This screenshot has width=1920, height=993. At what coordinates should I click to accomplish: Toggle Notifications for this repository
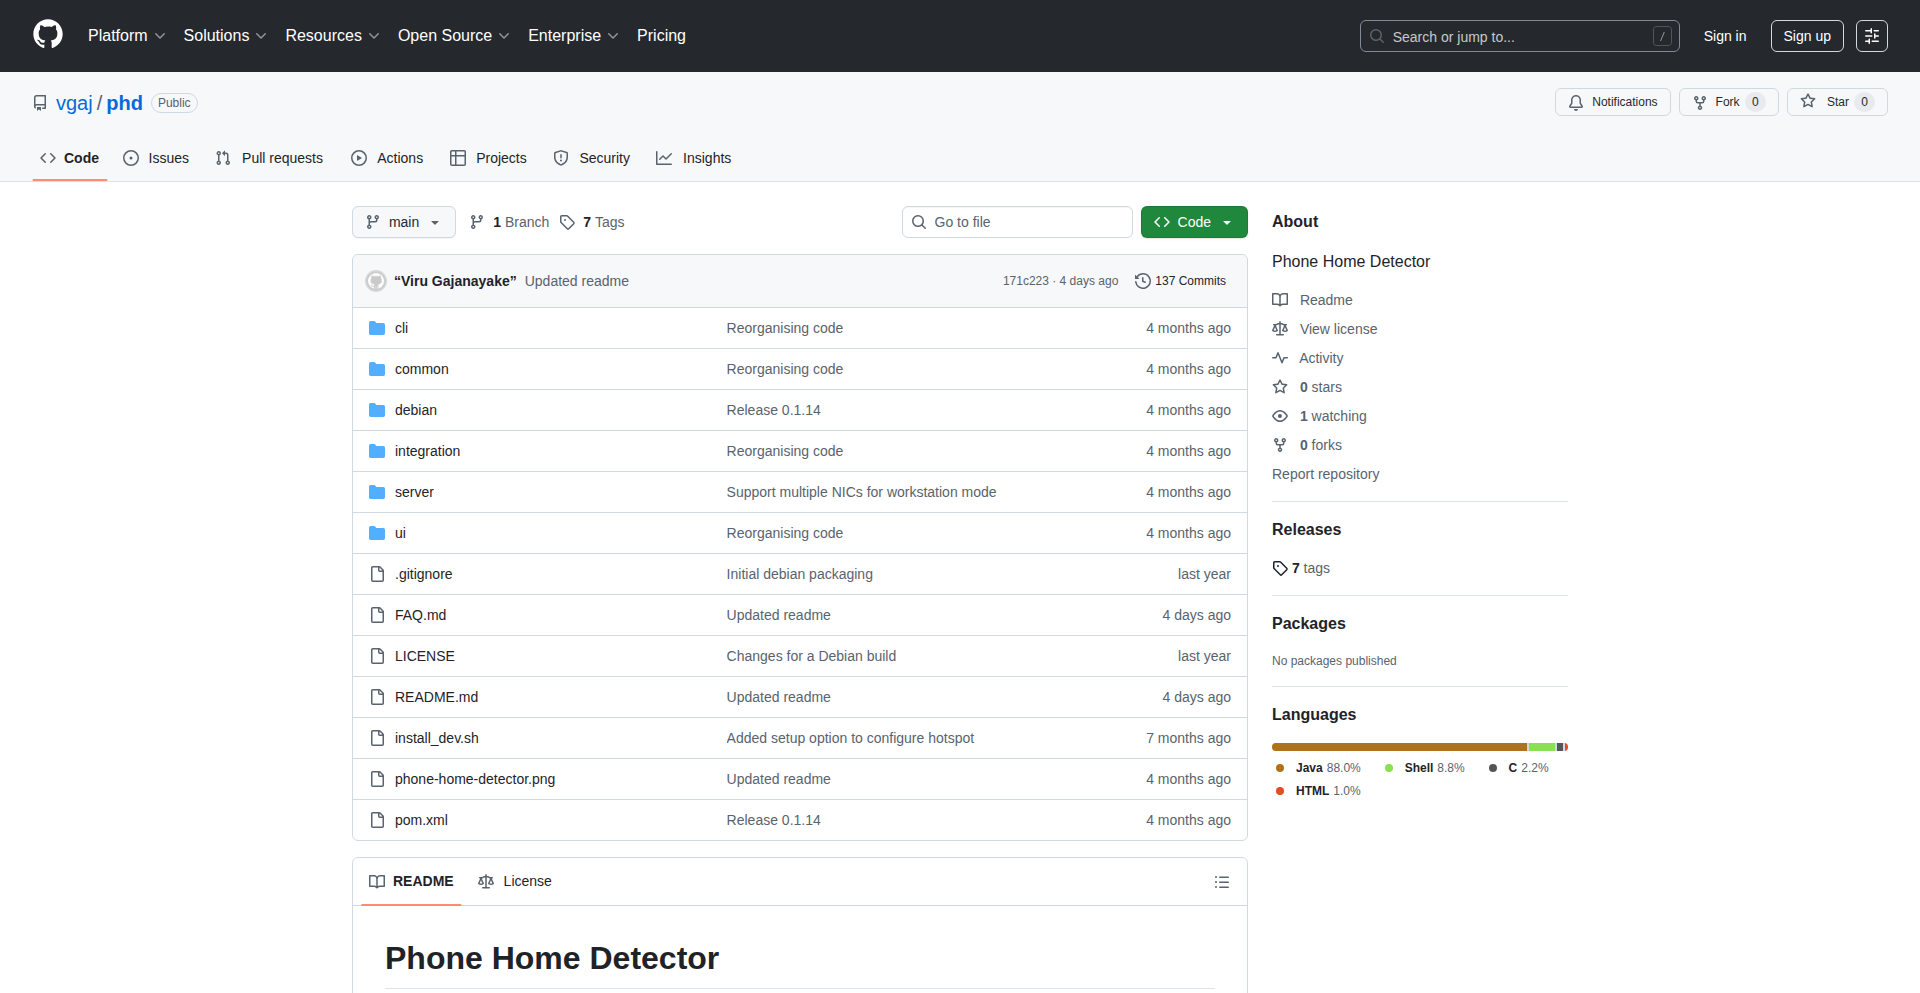[x=1612, y=102]
